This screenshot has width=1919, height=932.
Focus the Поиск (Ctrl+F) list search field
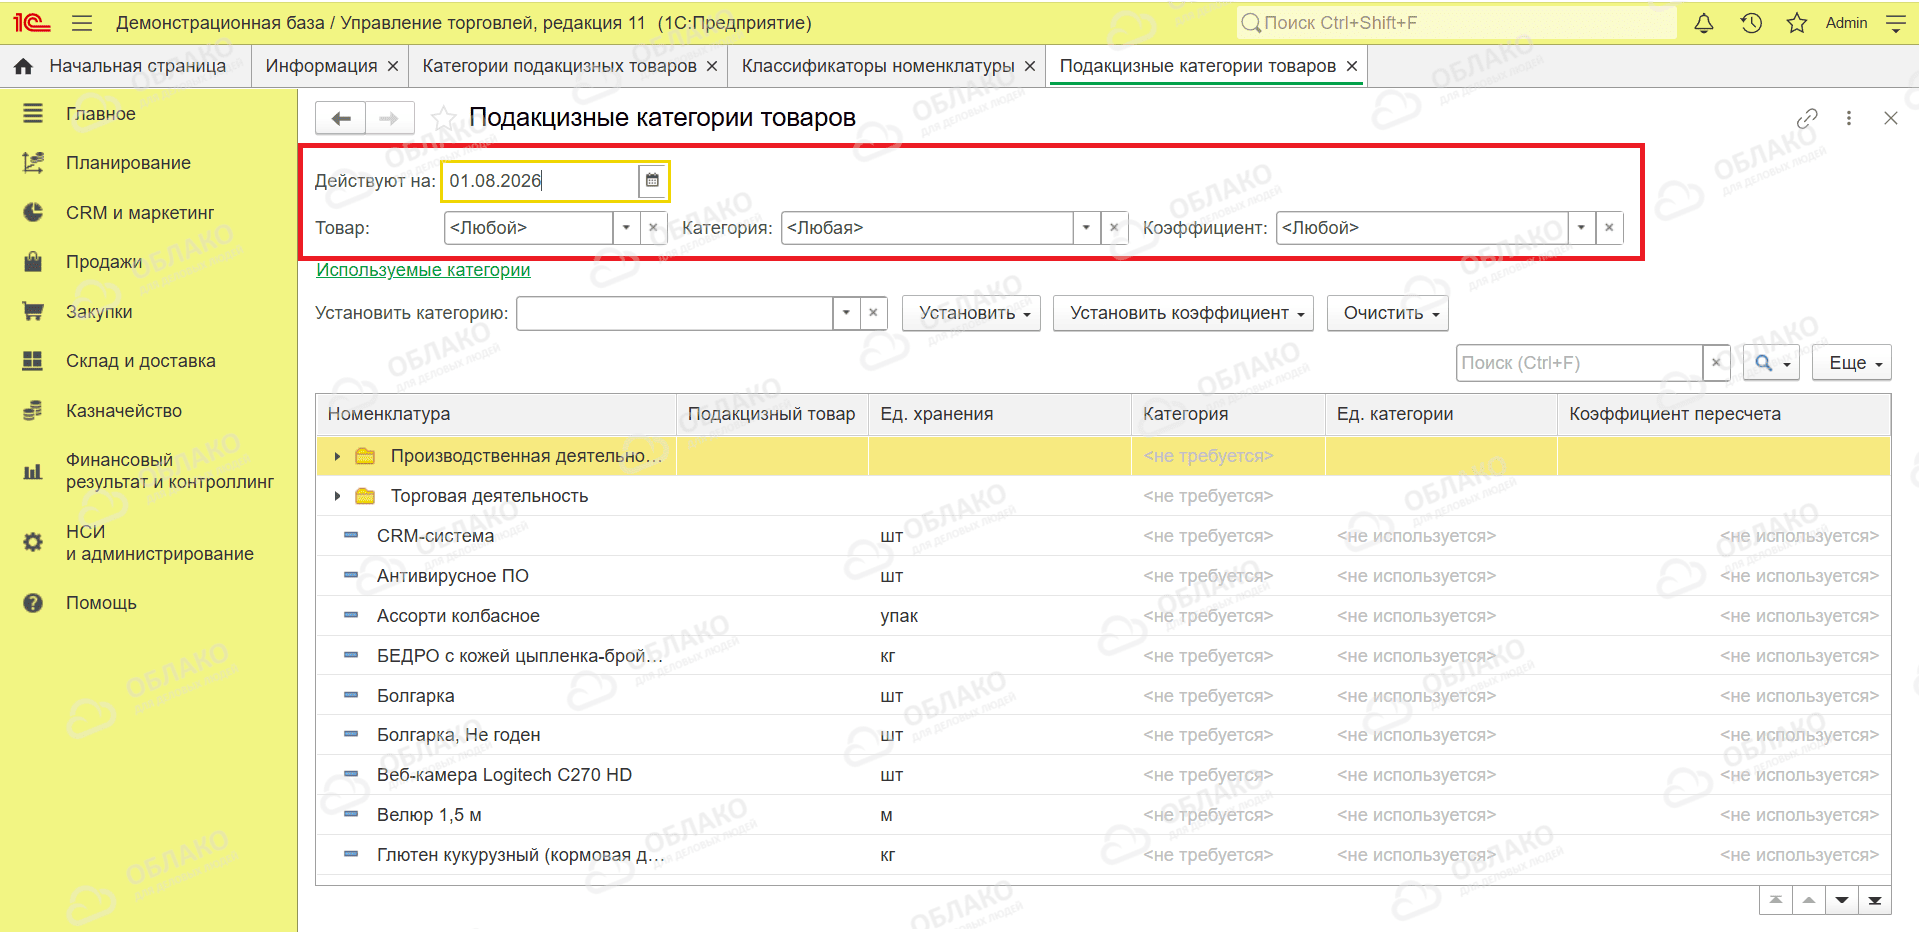pos(1580,363)
